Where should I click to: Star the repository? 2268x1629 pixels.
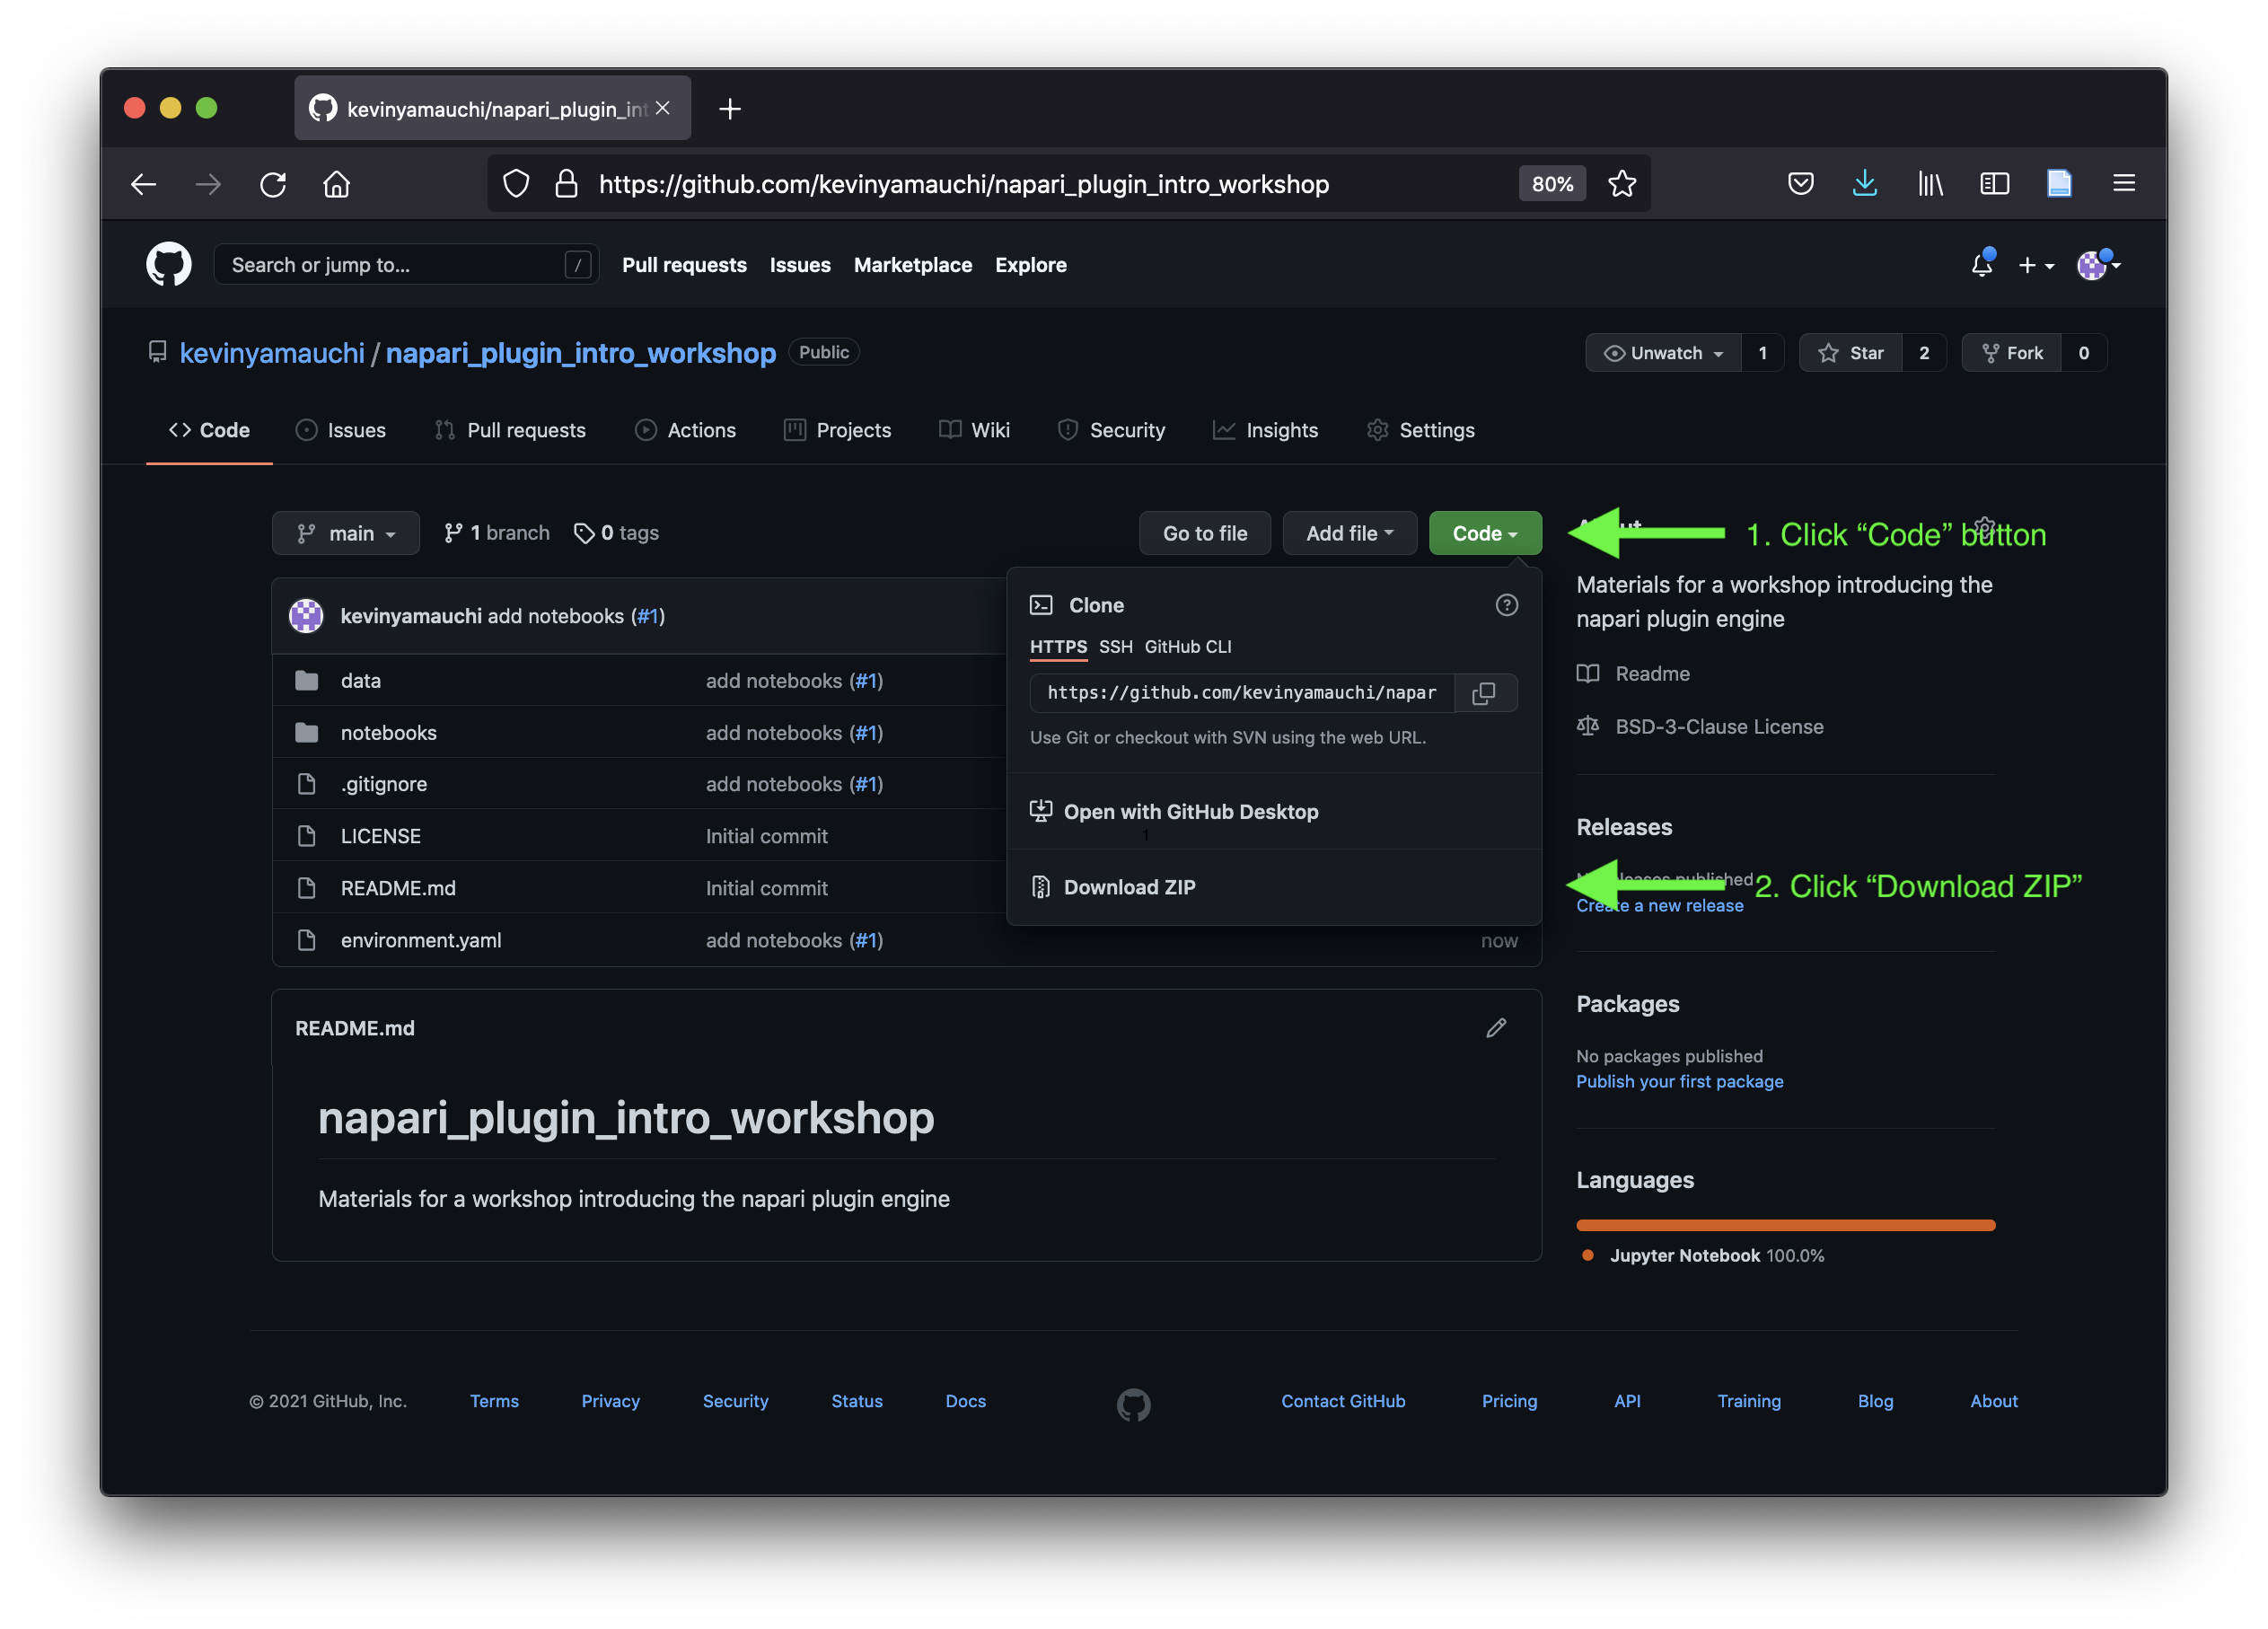(x=1851, y=353)
